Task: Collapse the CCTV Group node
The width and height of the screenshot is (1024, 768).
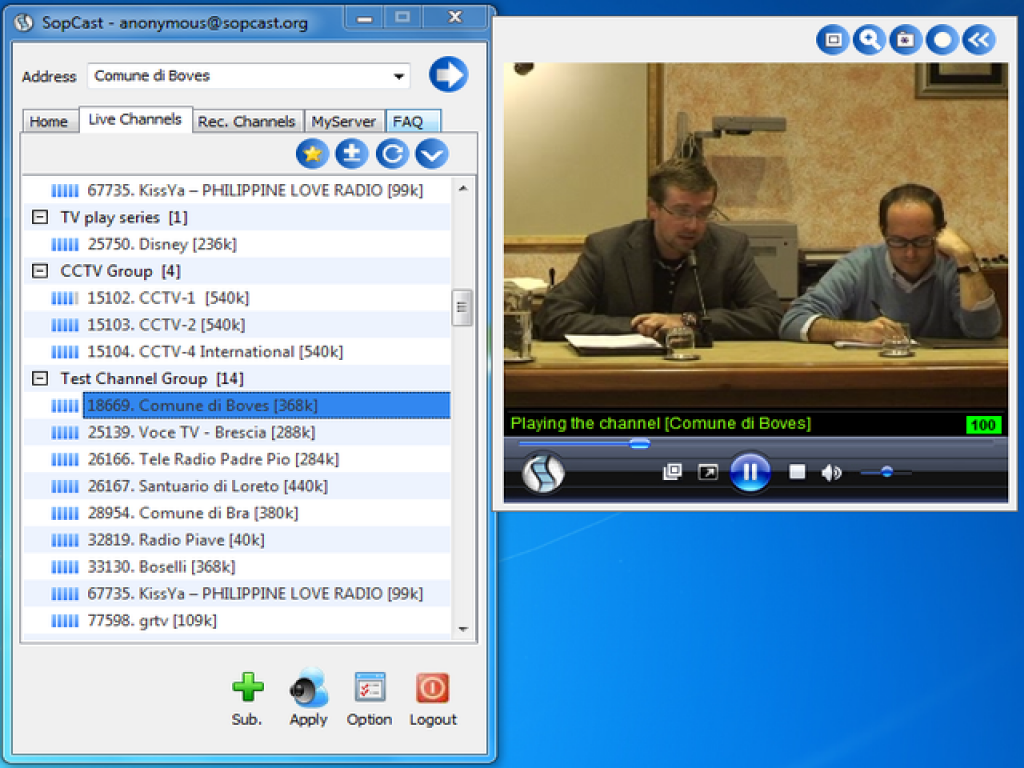Action: 40,270
